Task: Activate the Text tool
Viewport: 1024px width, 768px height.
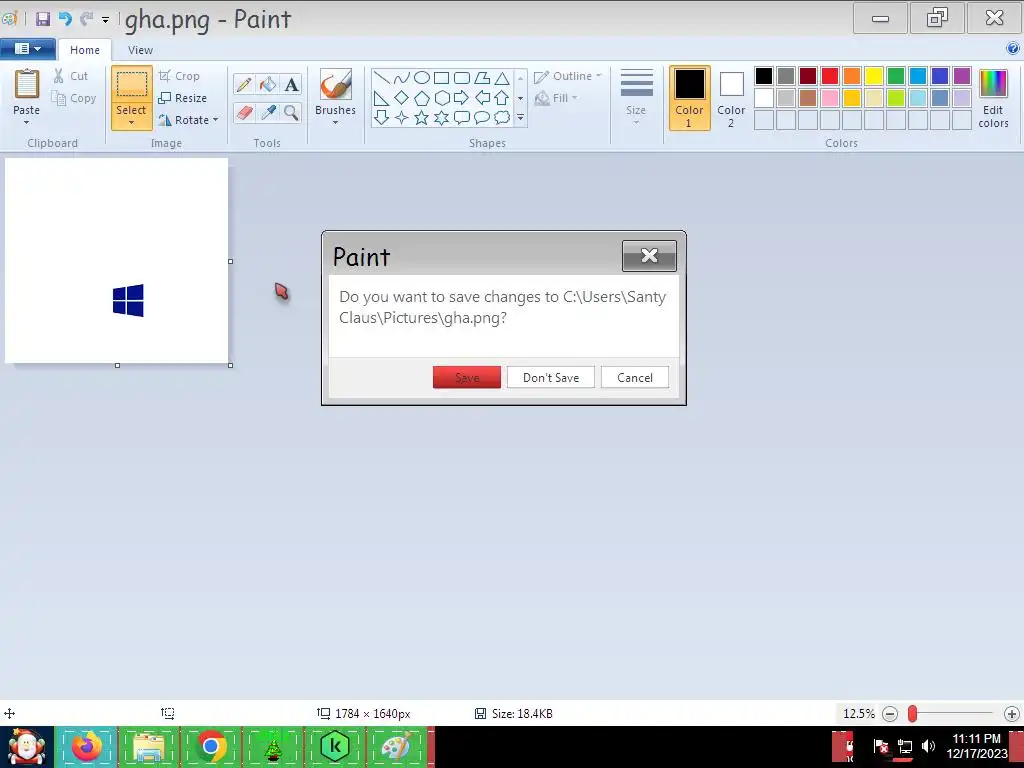Action: [291, 84]
